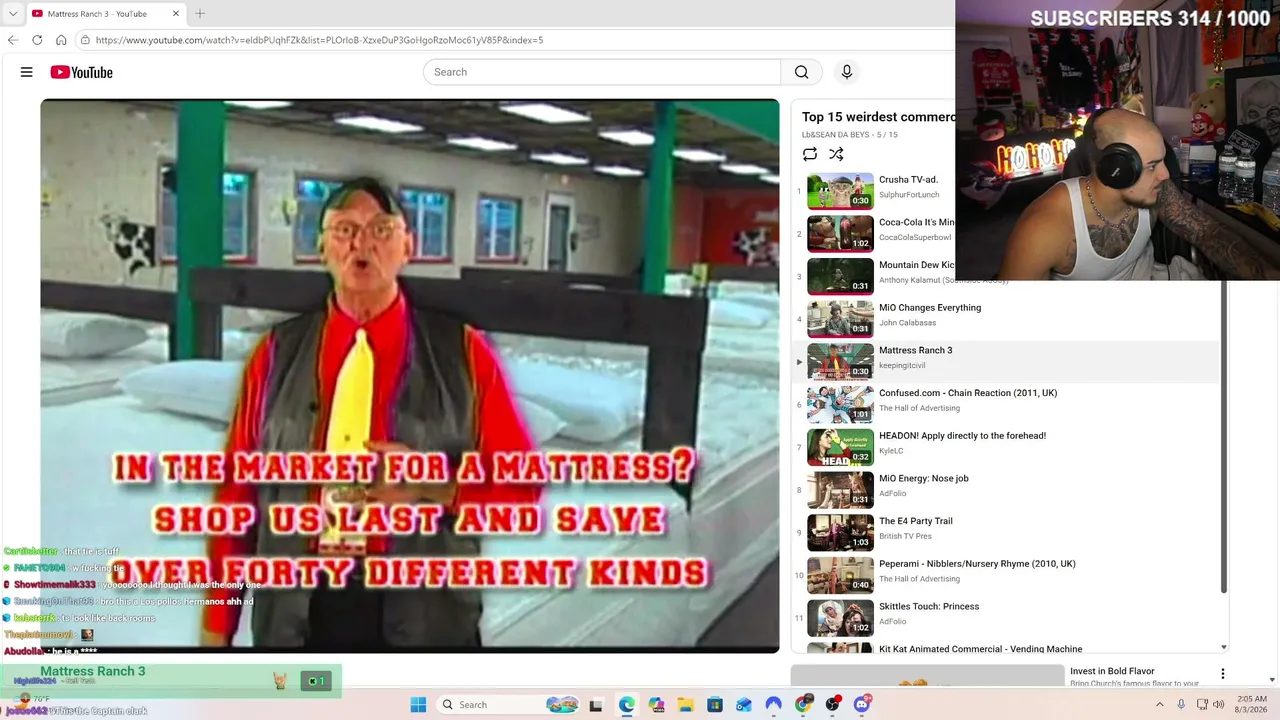Click the video player to pause playback
This screenshot has width=1280, height=720.
(410, 376)
